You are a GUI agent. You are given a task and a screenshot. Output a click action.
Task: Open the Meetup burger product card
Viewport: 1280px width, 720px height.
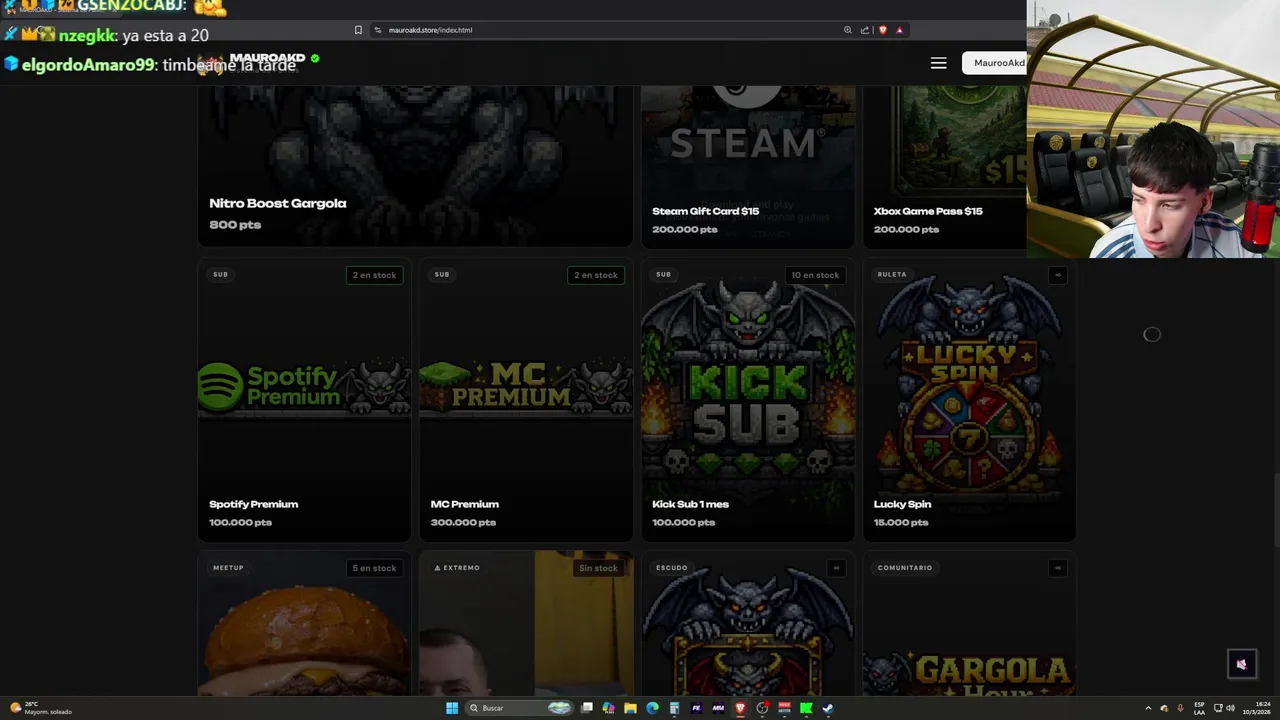click(304, 623)
